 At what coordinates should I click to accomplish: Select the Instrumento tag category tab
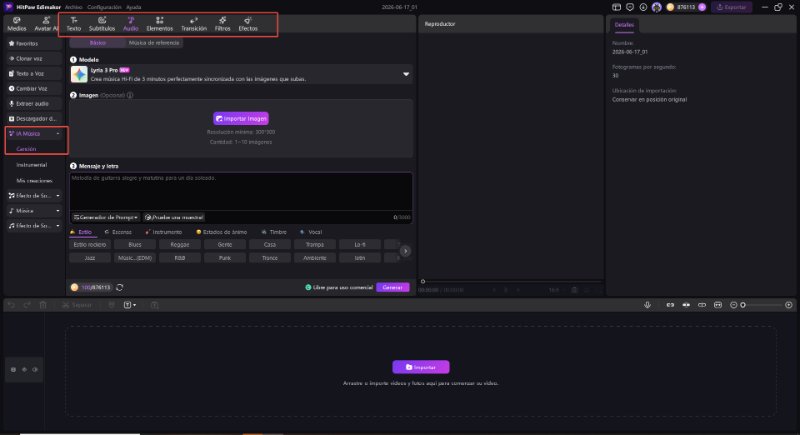[x=163, y=232]
